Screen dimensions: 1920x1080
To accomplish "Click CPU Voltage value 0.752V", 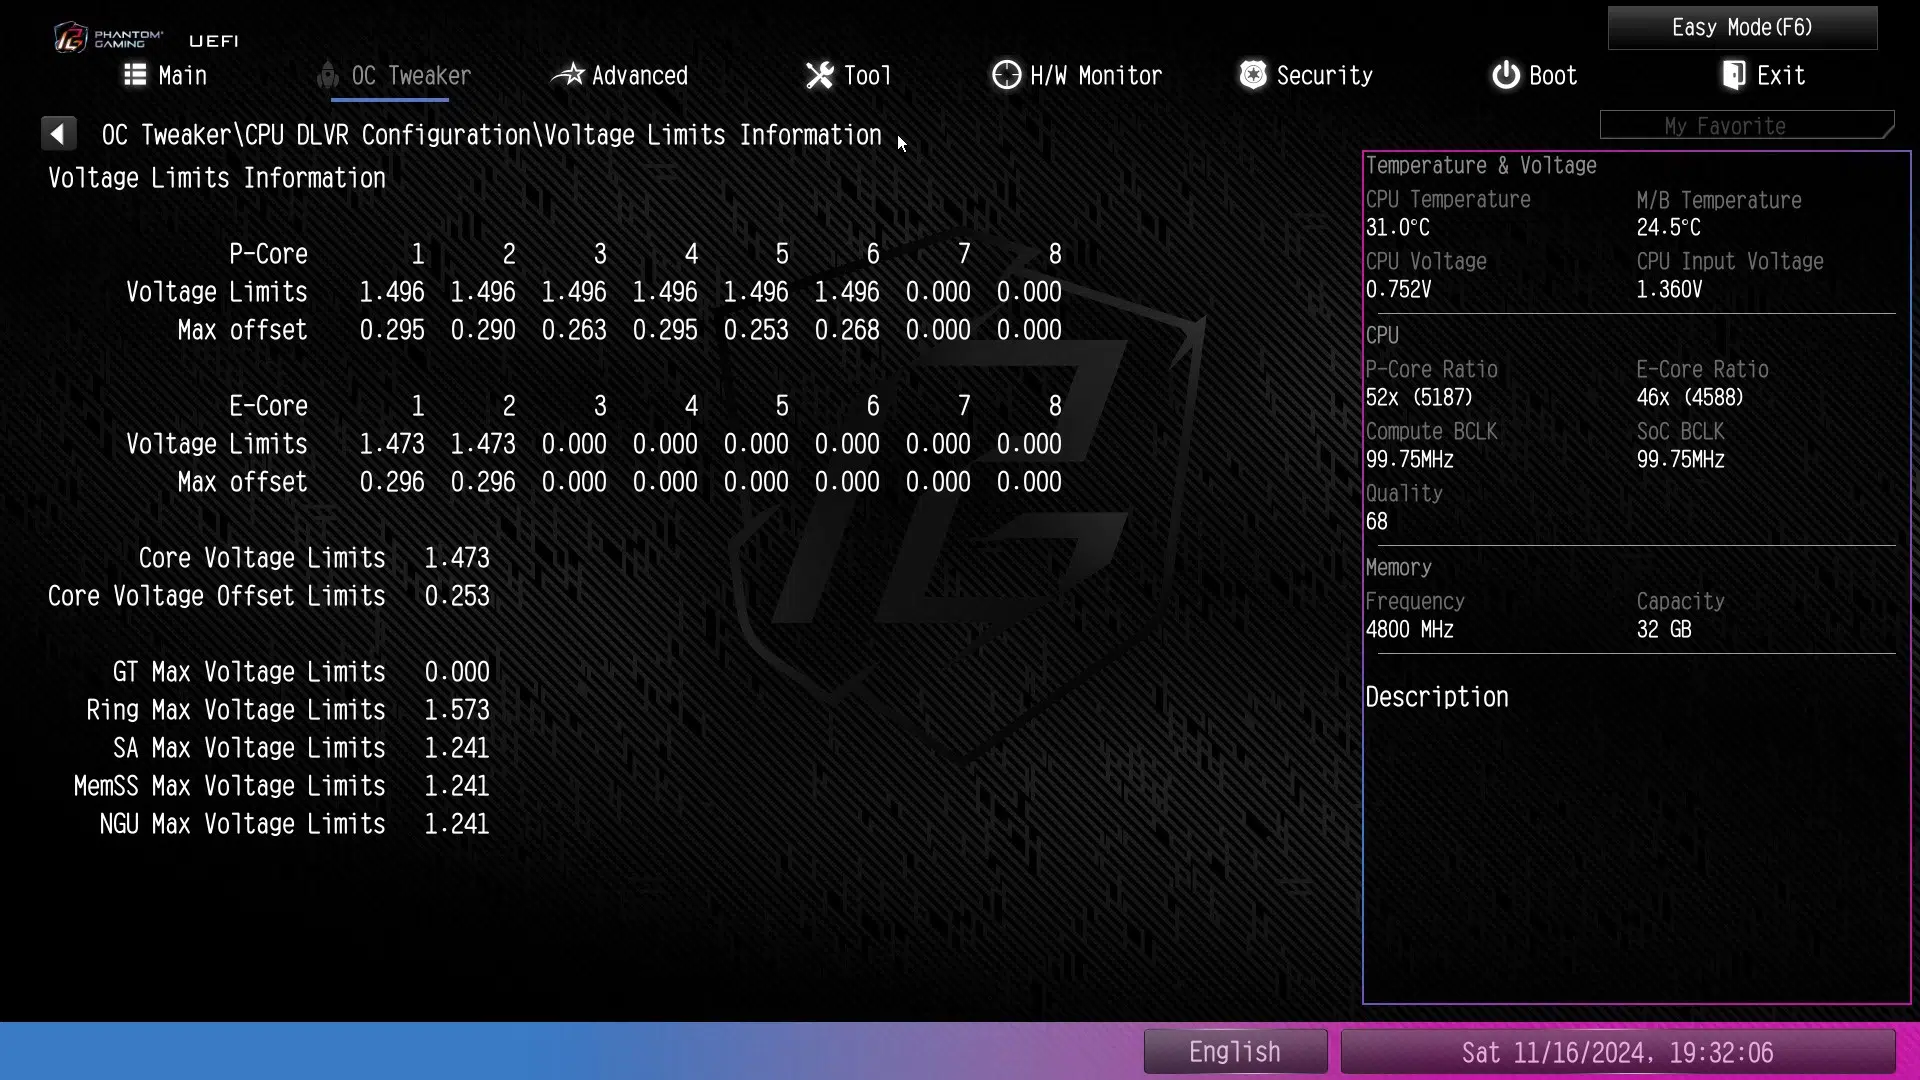I will click(1398, 290).
